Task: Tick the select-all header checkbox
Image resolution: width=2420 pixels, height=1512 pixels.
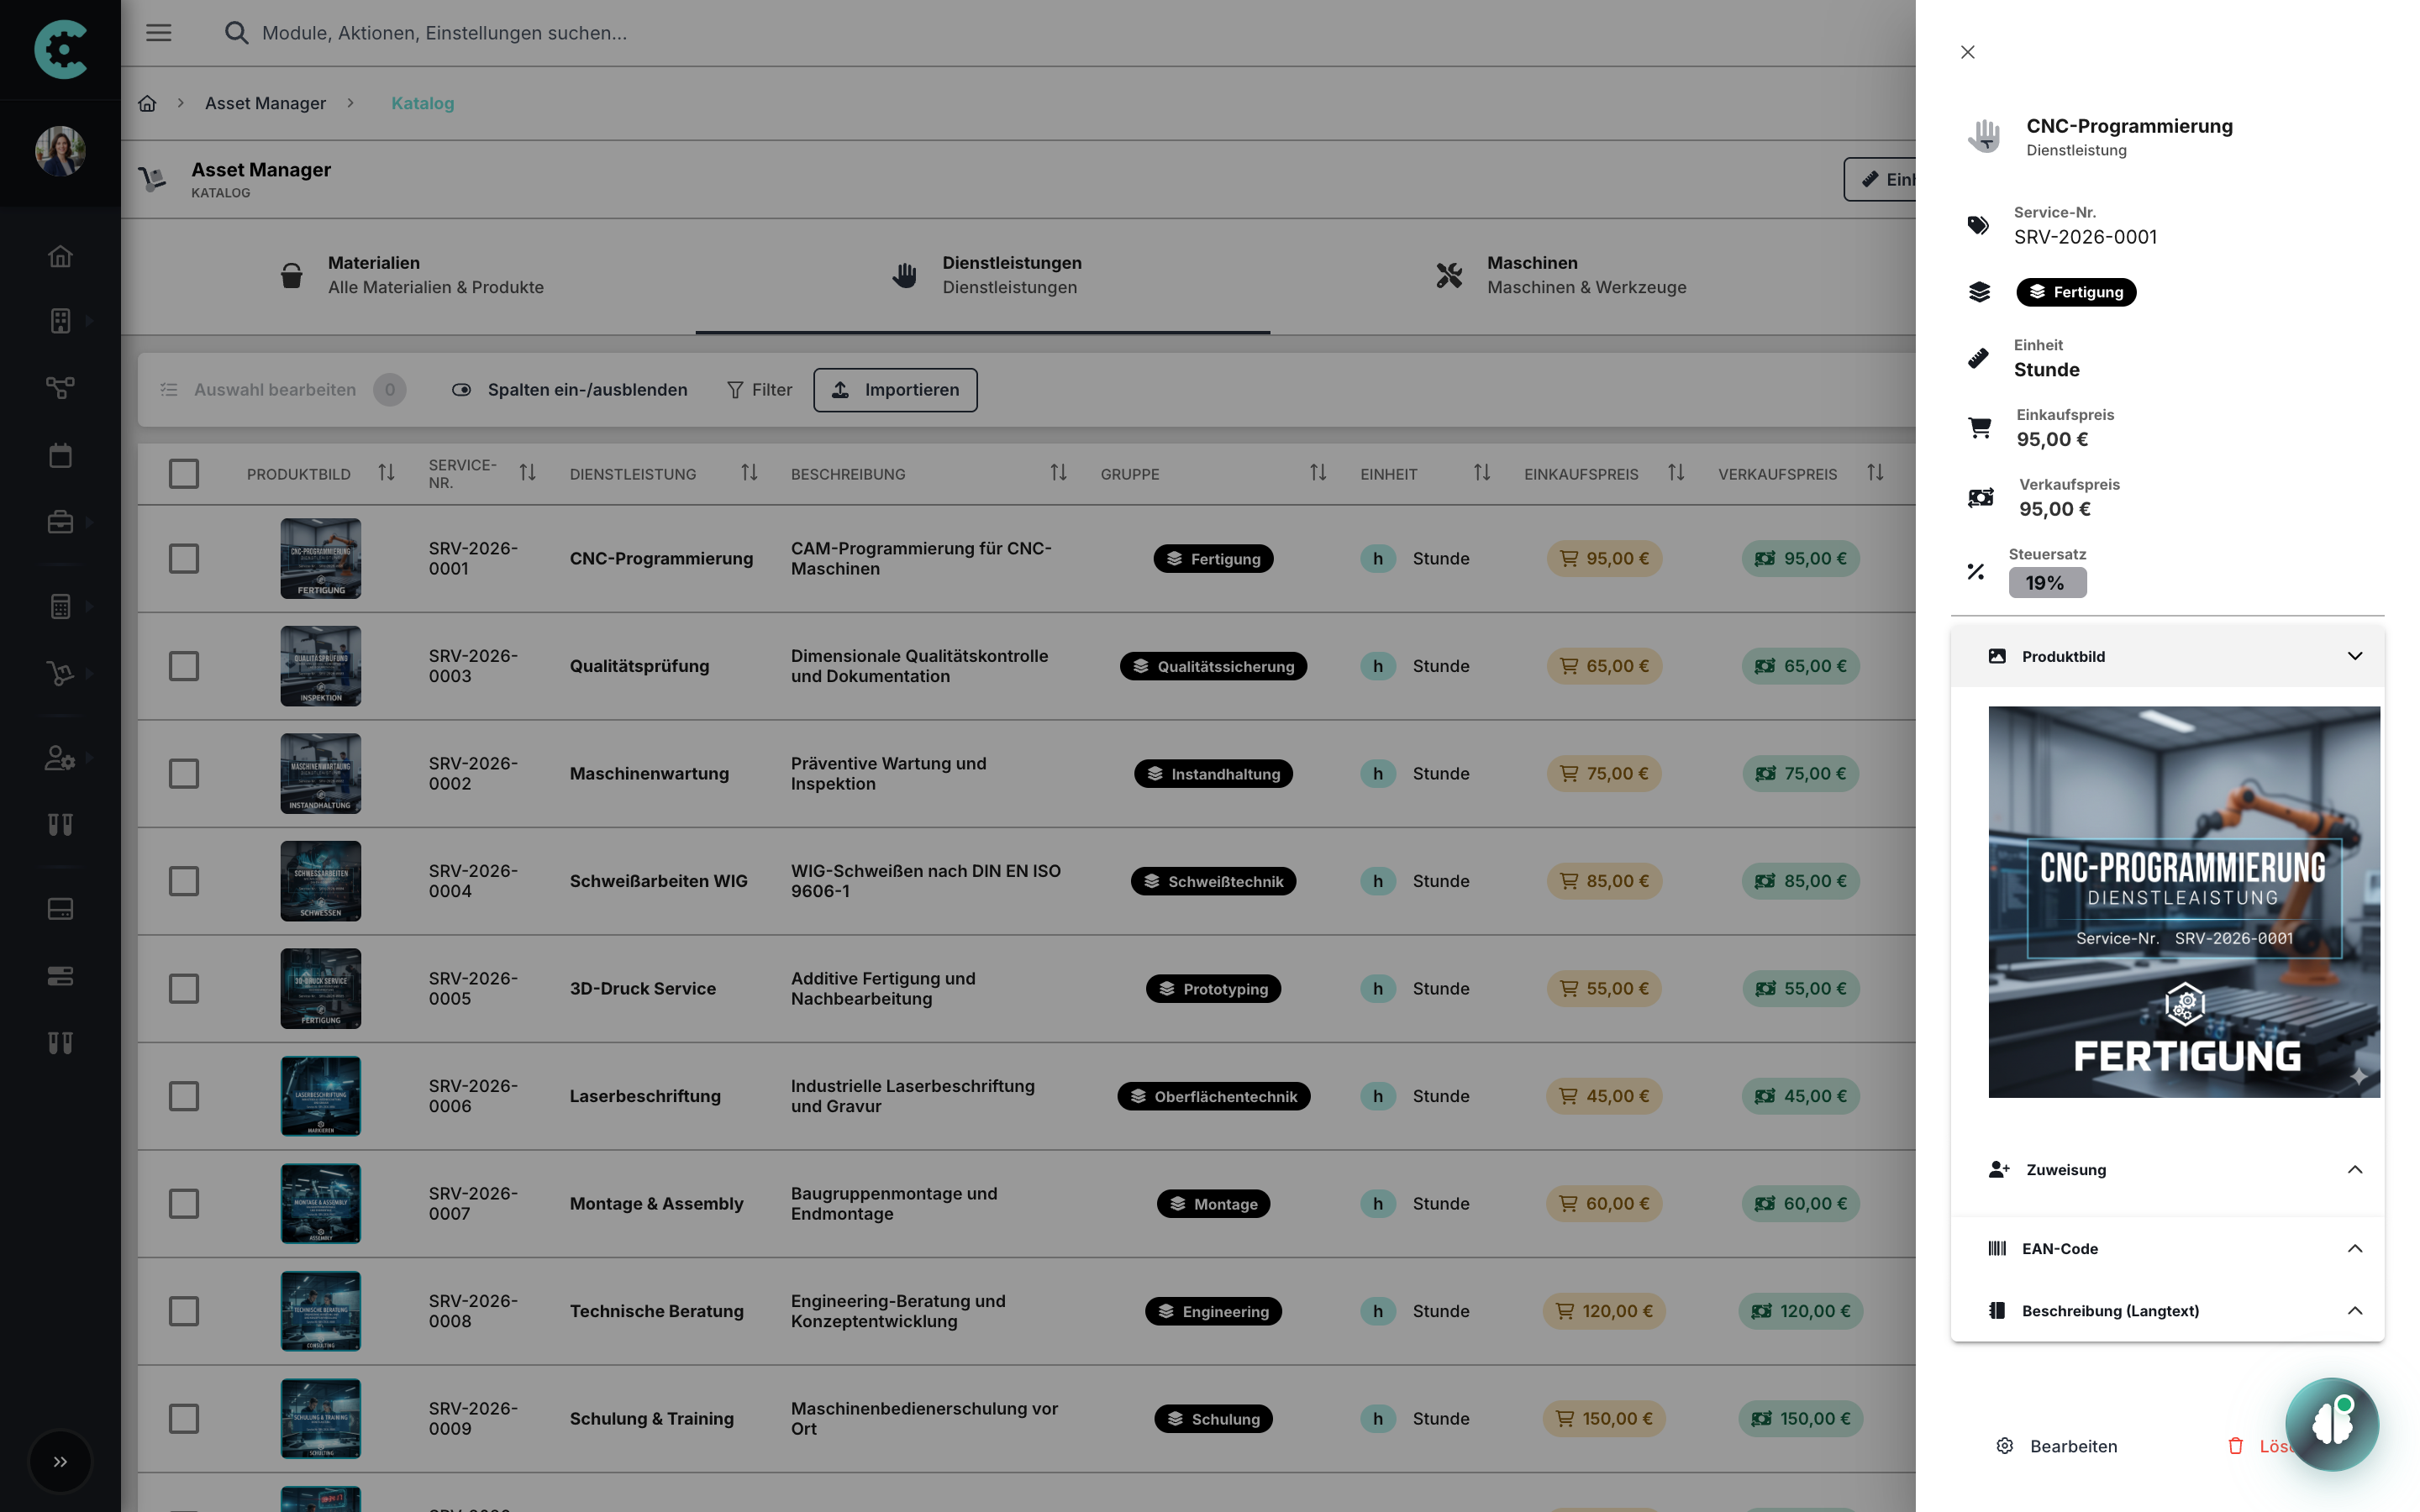Action: tap(184, 473)
